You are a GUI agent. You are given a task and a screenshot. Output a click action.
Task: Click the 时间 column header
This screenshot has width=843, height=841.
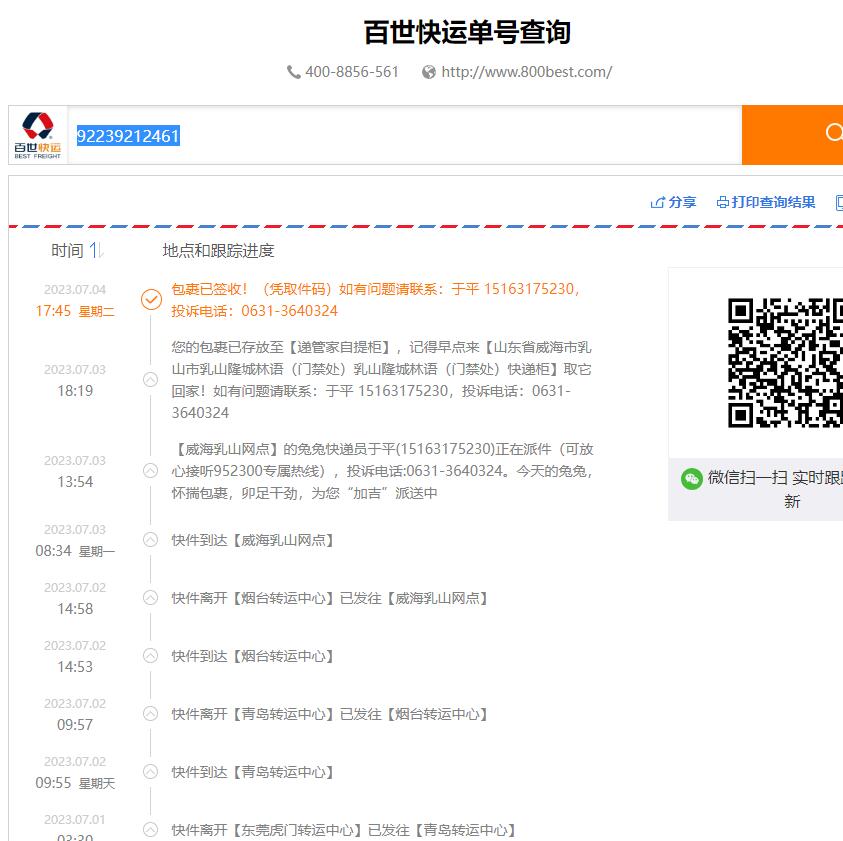pyautogui.click(x=67, y=251)
